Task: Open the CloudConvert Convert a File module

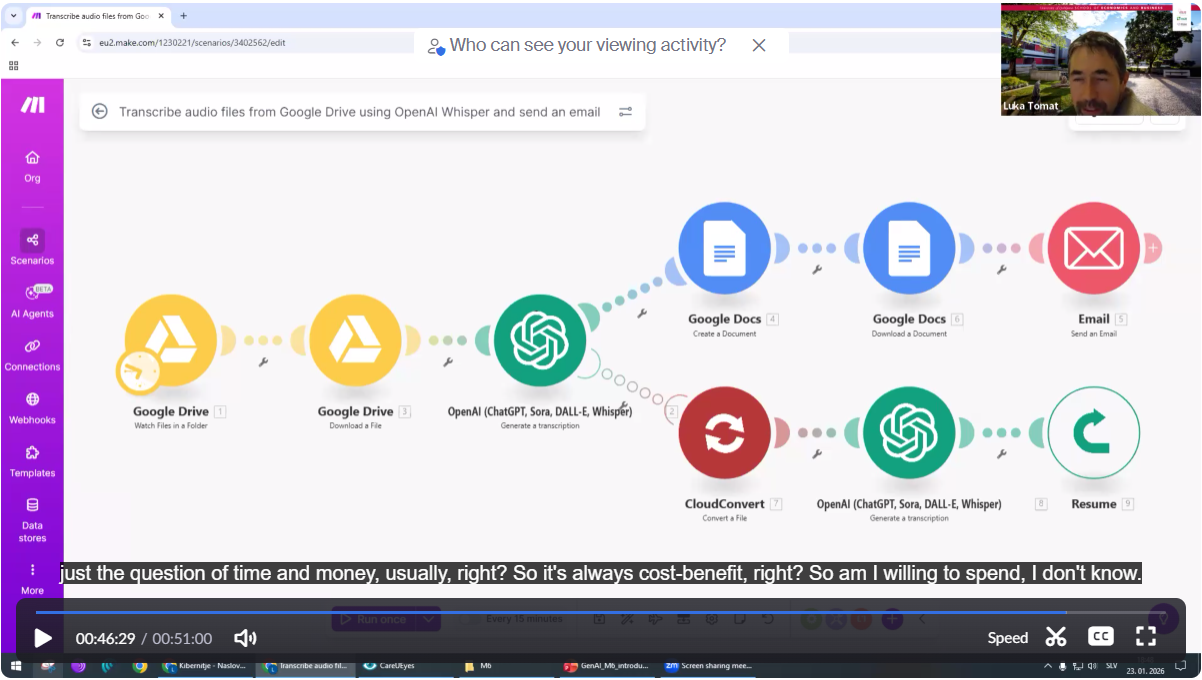Action: click(724, 433)
